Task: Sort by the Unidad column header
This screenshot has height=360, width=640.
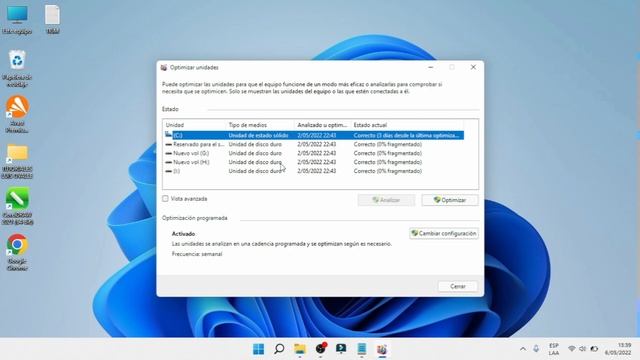Action: (195, 125)
